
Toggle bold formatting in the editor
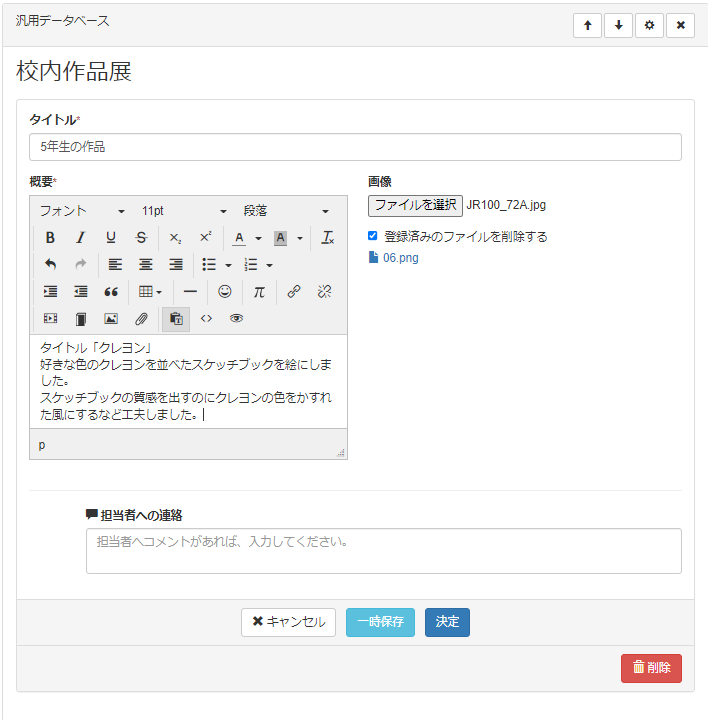coord(50,238)
